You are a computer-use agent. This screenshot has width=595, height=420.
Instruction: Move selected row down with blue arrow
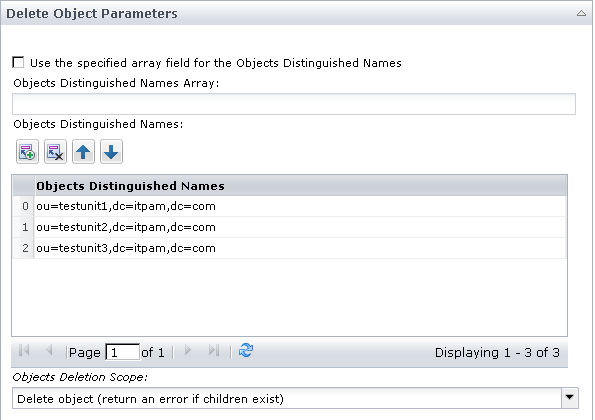(112, 152)
